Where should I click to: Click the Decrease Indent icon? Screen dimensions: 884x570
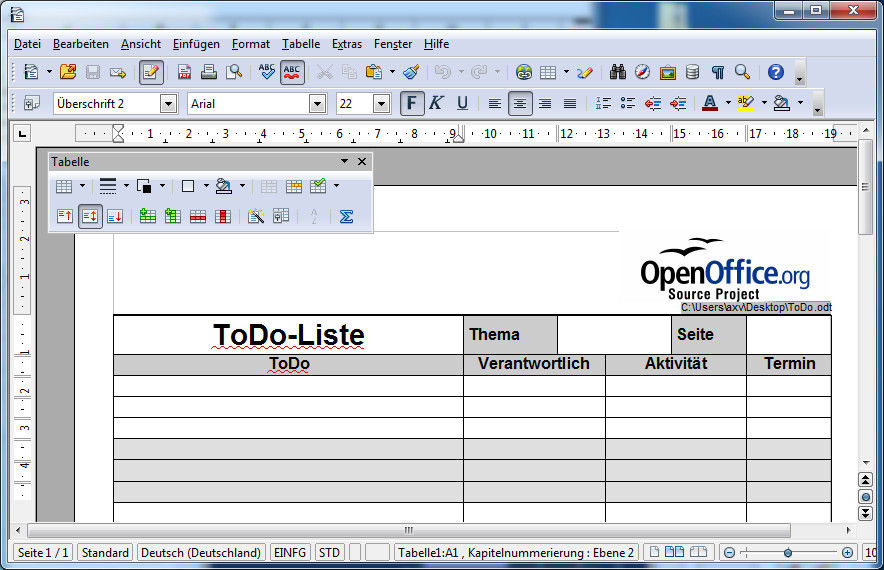click(653, 103)
